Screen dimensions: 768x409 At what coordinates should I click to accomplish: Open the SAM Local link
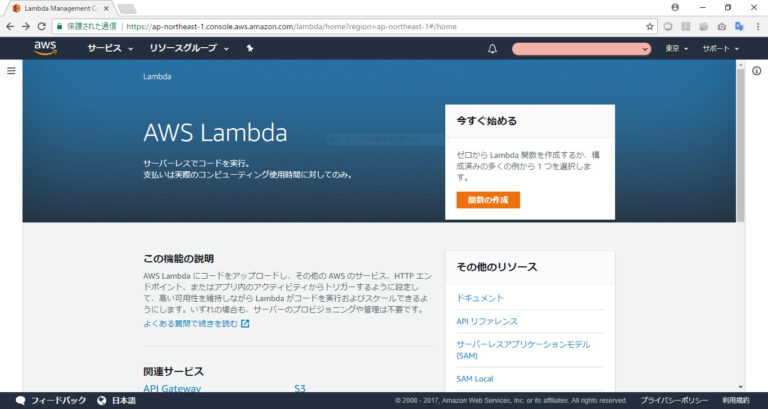point(475,379)
